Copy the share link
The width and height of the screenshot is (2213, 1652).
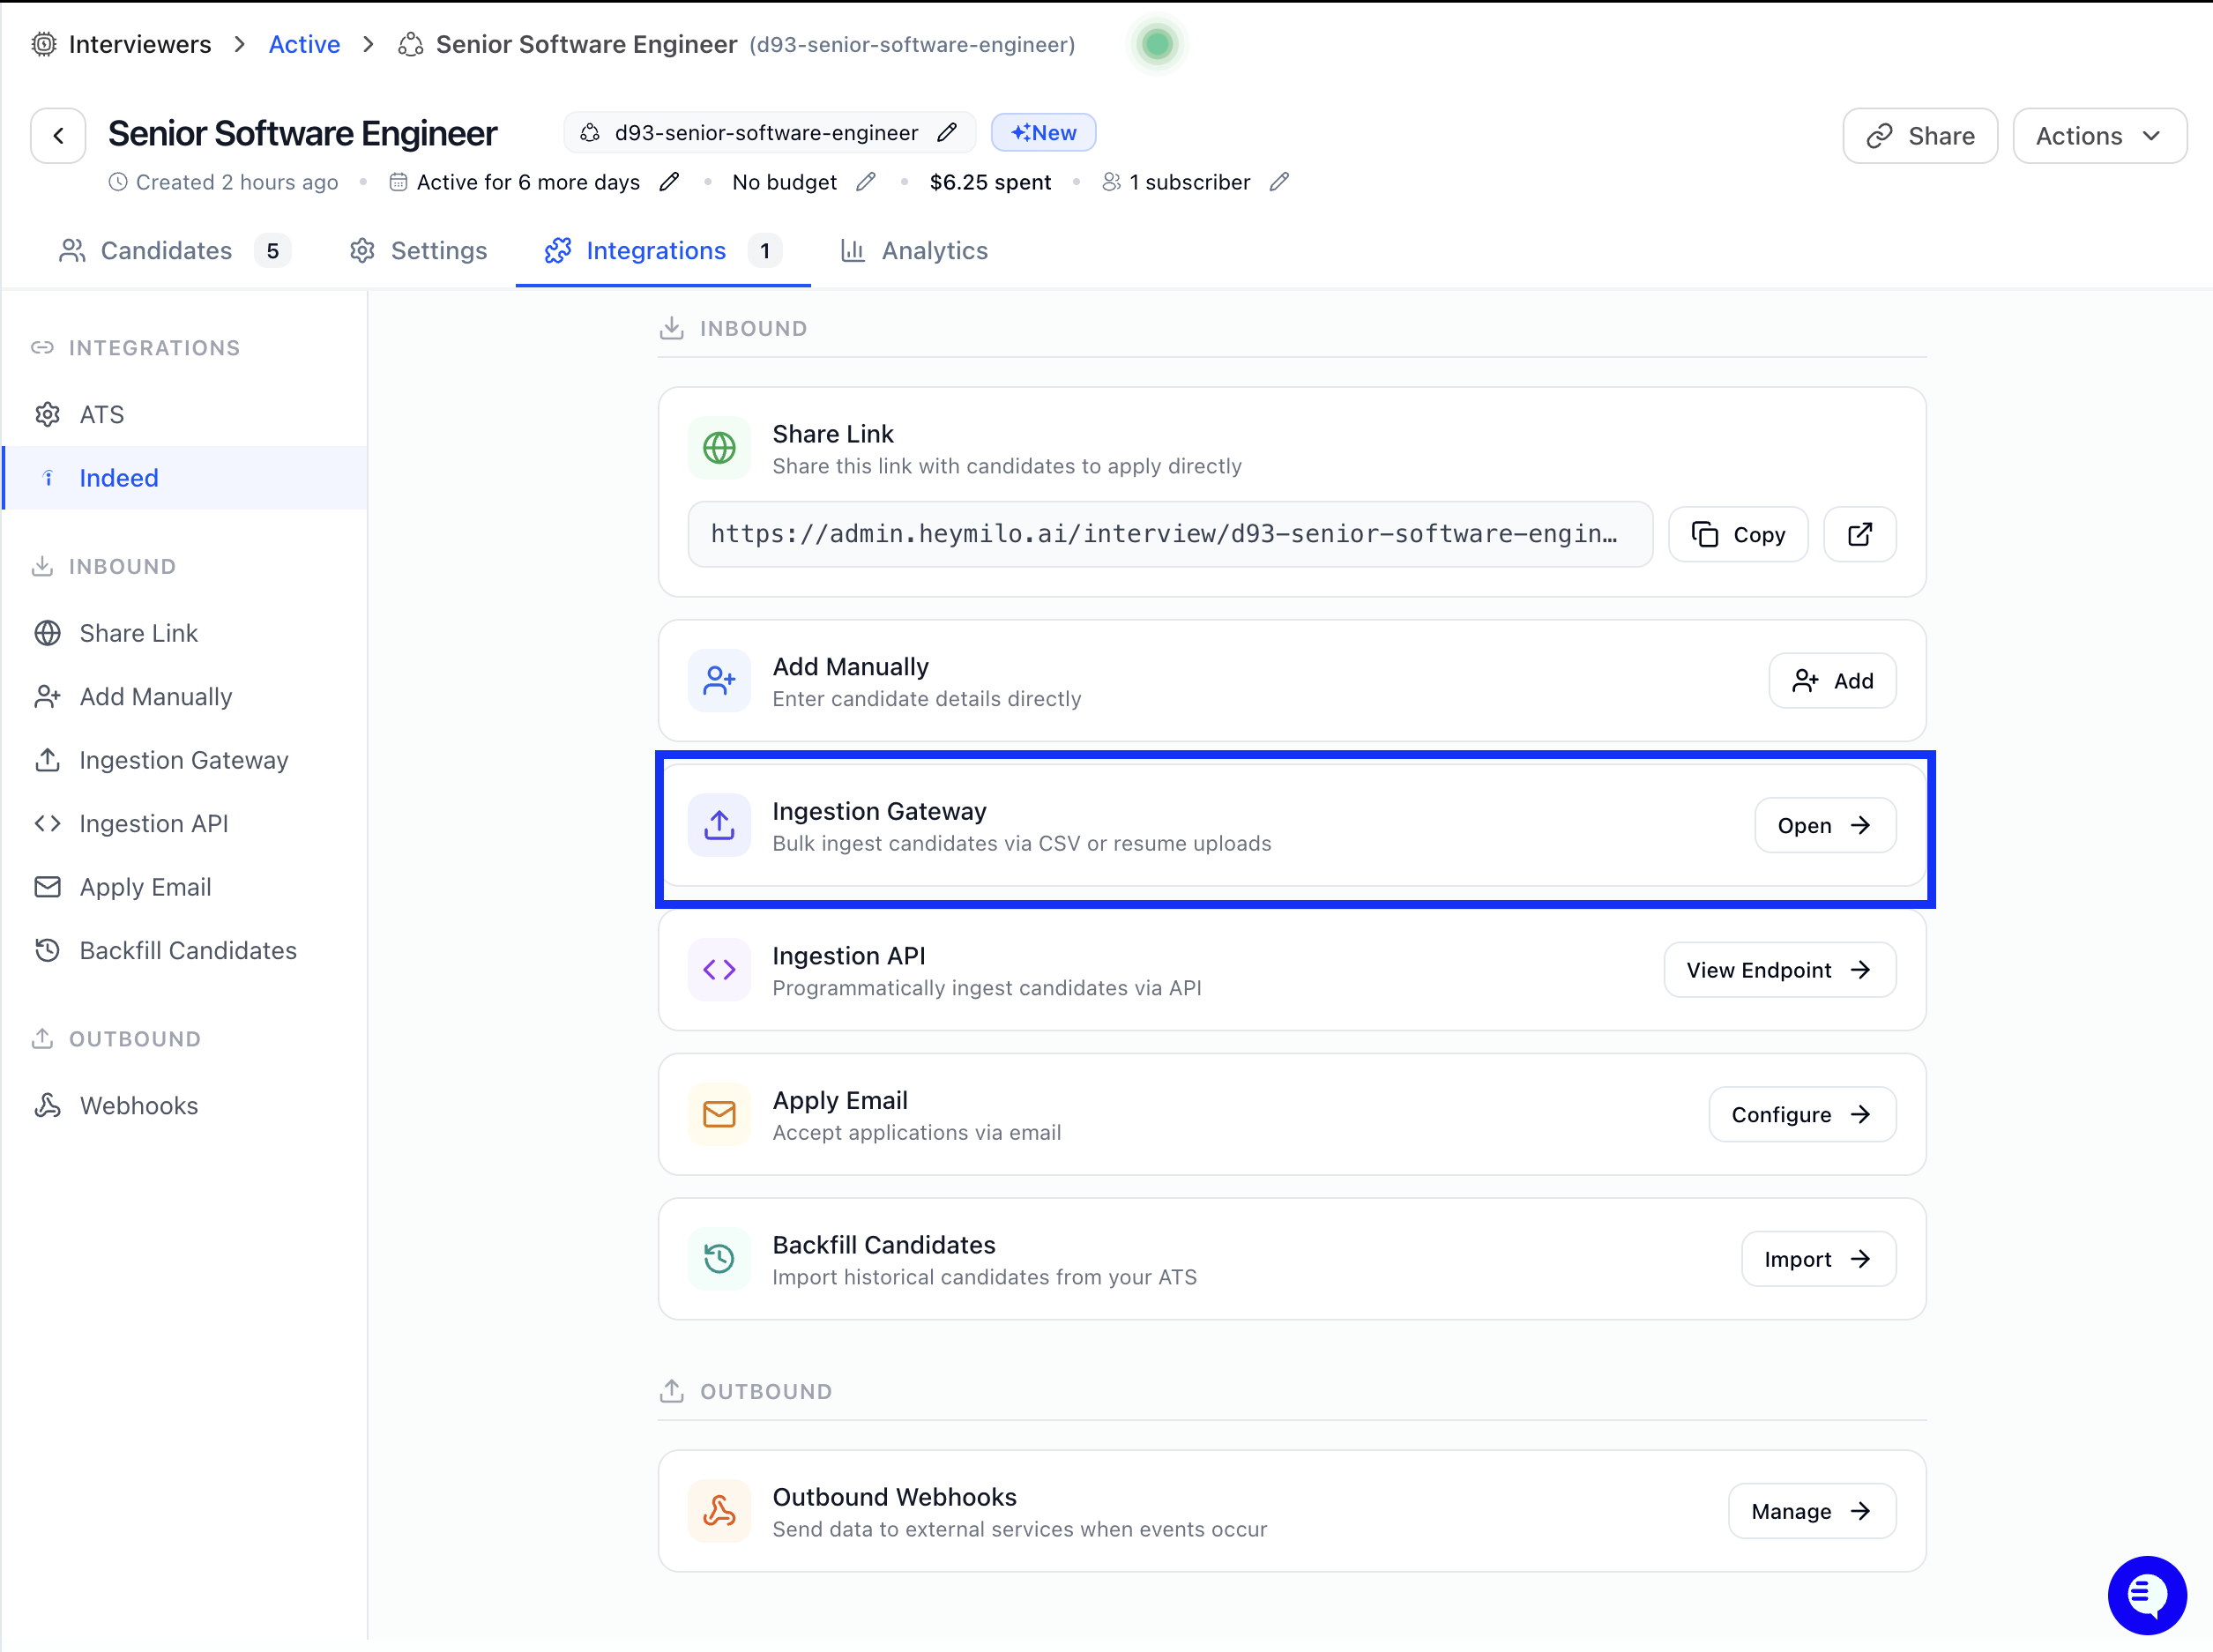(x=1738, y=535)
